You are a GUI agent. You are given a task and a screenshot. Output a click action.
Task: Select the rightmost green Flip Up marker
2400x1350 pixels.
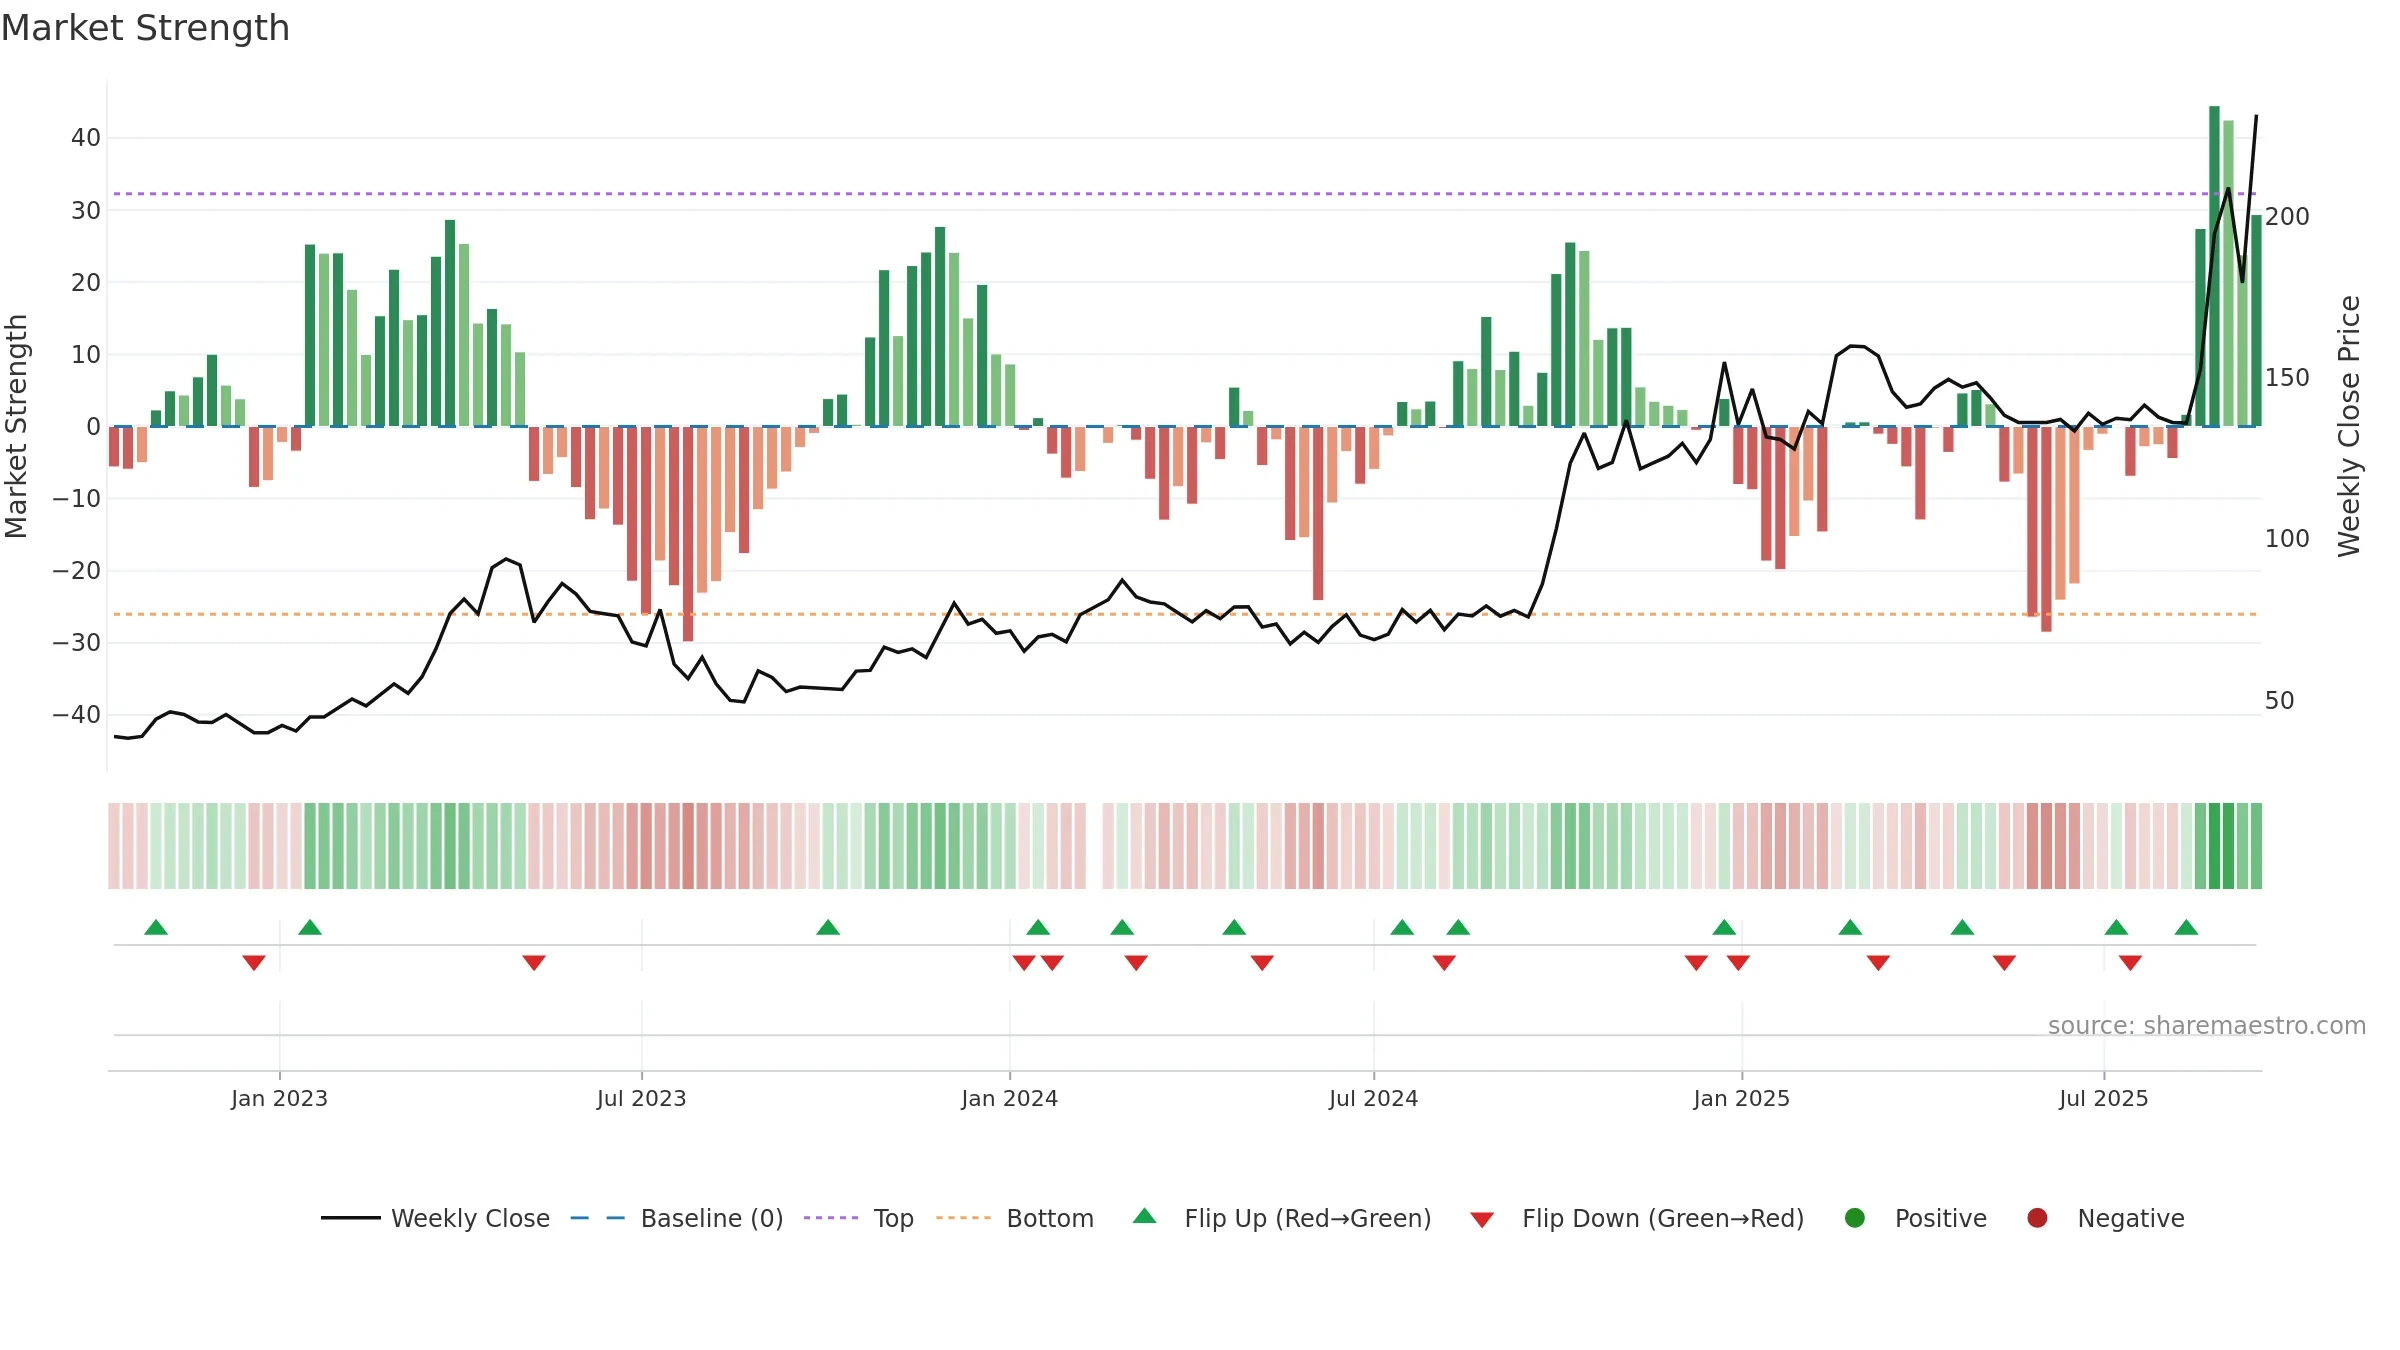(x=2186, y=927)
